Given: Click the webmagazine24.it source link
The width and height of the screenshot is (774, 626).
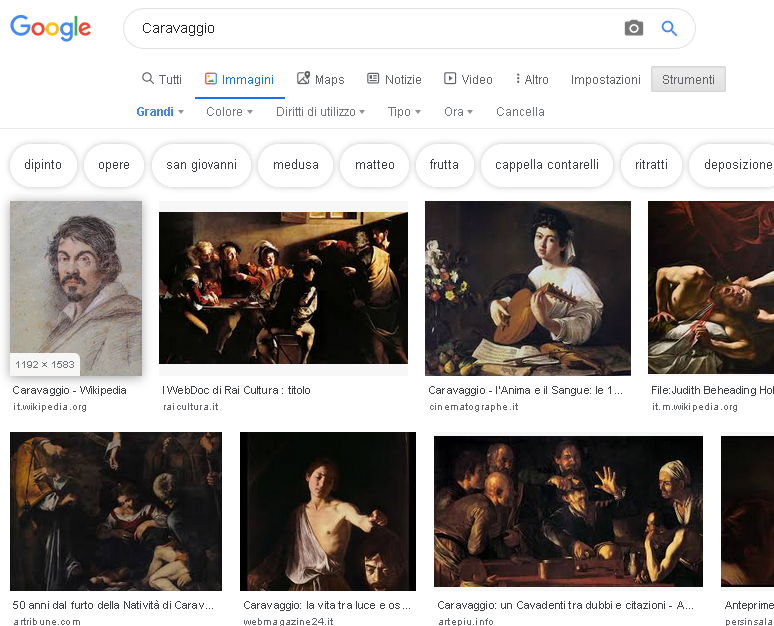Looking at the screenshot, I should (x=288, y=622).
